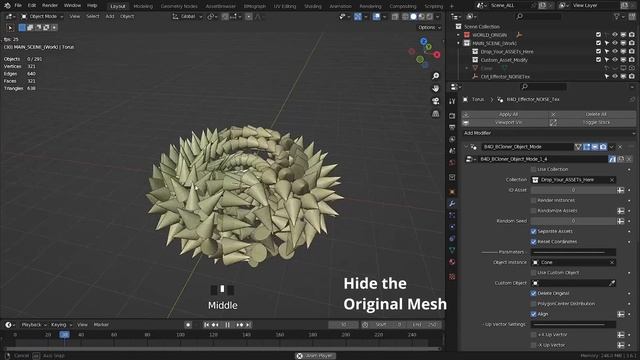Screen dimensions: 640x360
Task: Uncheck the Align checkbox
Action: [533, 314]
